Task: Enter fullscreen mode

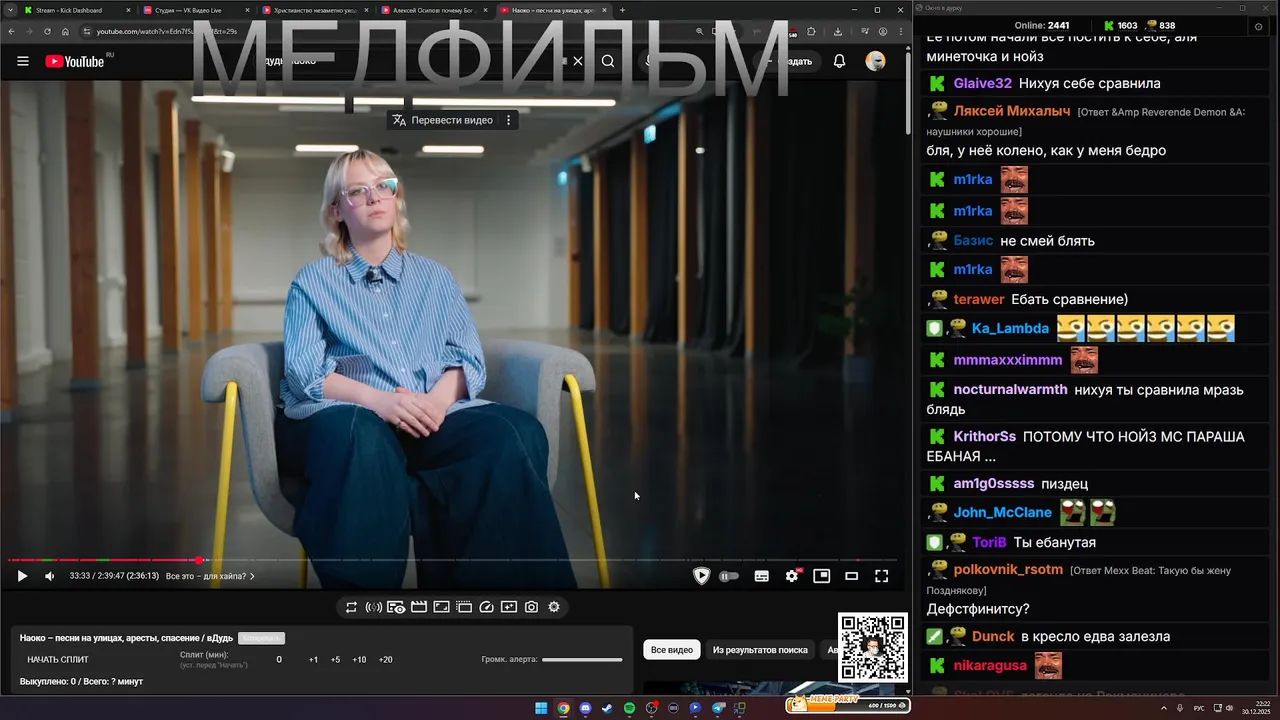Action: 881,576
